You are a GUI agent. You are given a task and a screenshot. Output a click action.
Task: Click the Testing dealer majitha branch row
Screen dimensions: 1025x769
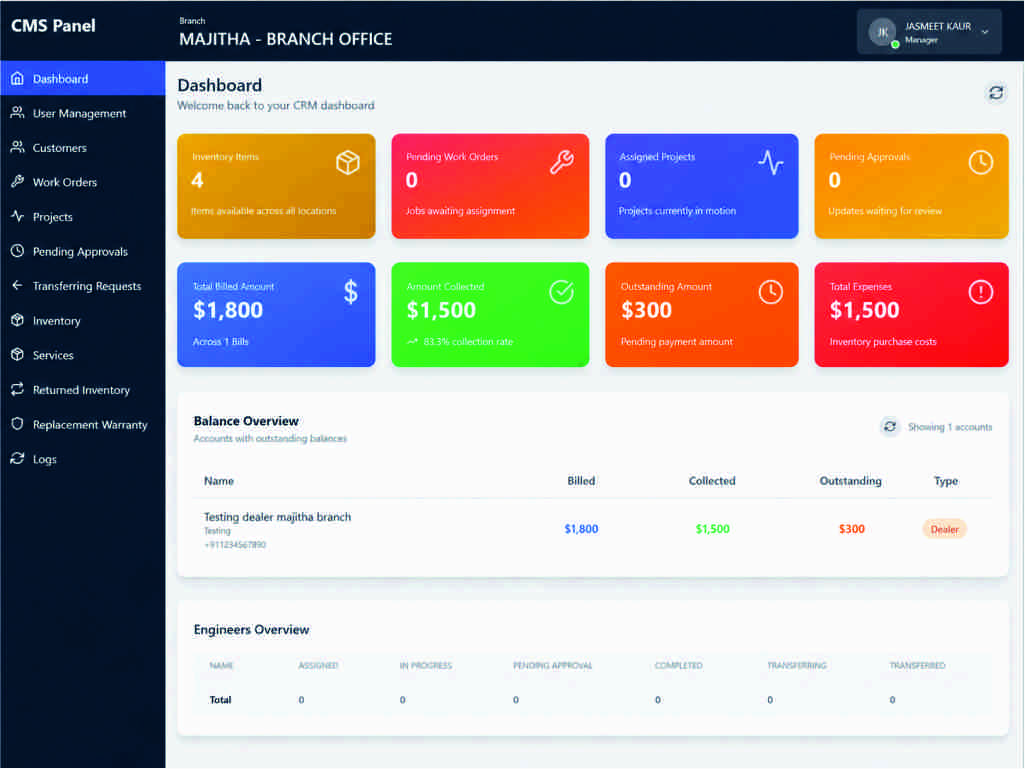pos(592,529)
